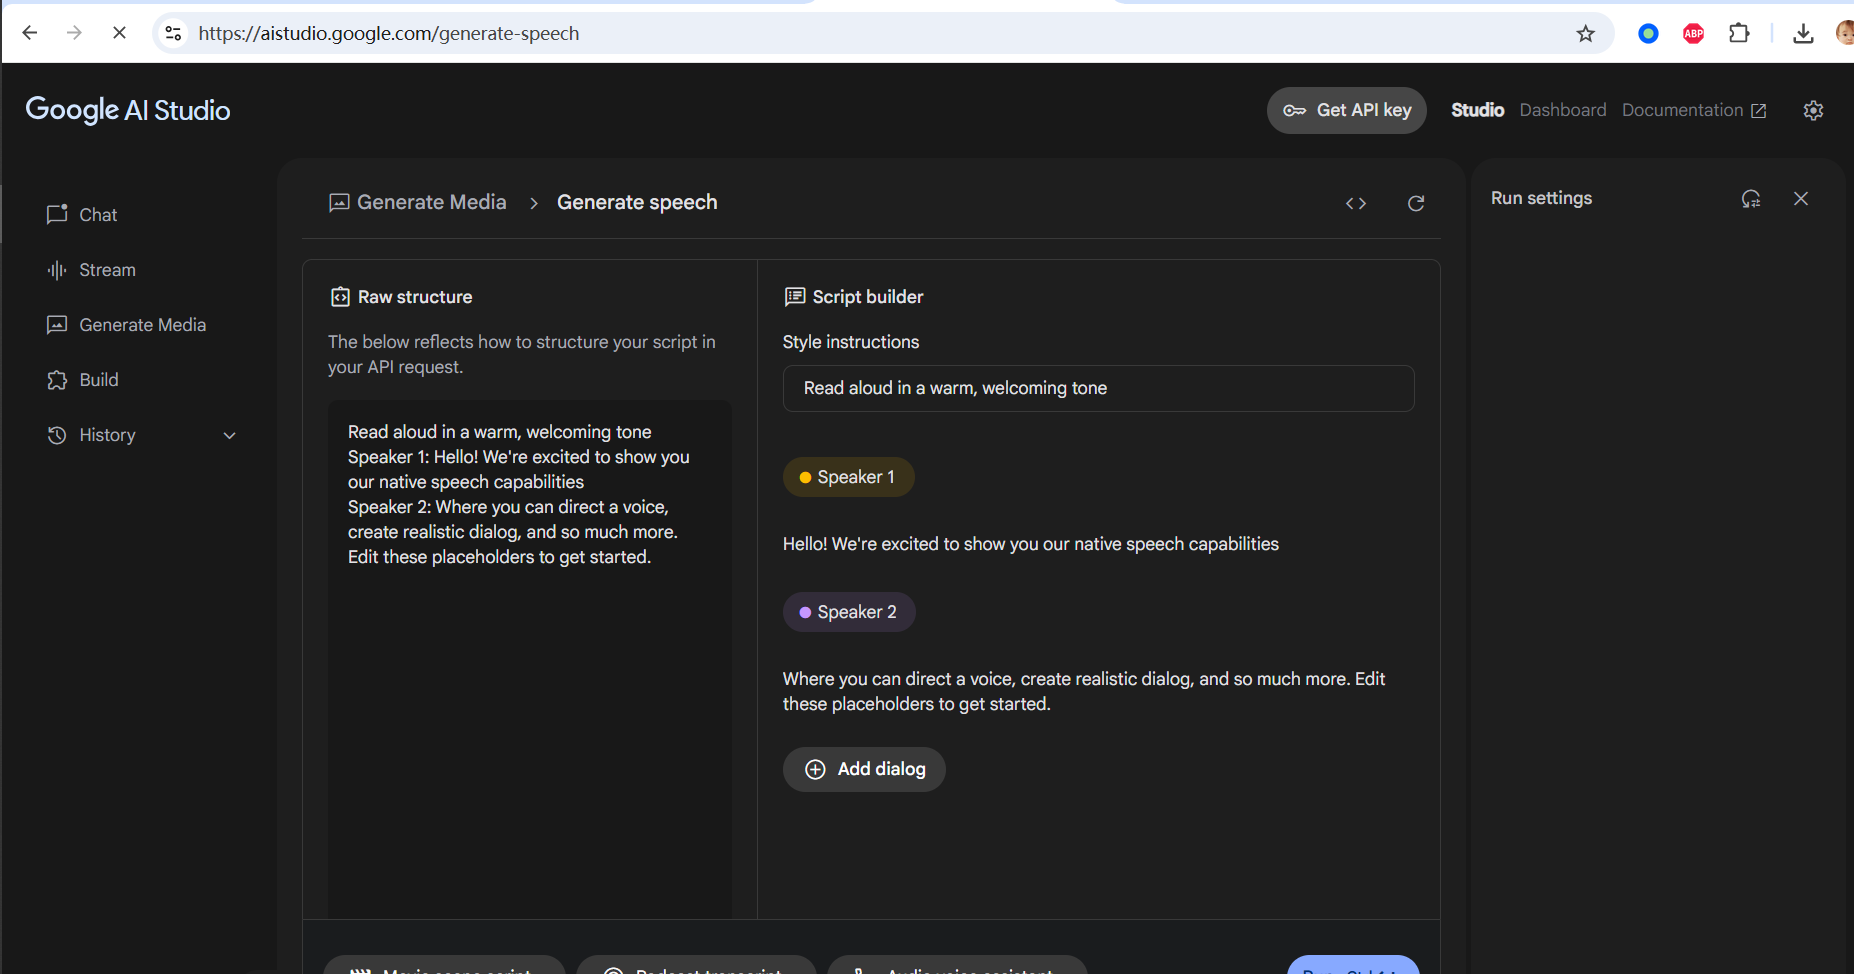The width and height of the screenshot is (1854, 974).
Task: Open Chat in the sidebar
Action: pos(98,215)
